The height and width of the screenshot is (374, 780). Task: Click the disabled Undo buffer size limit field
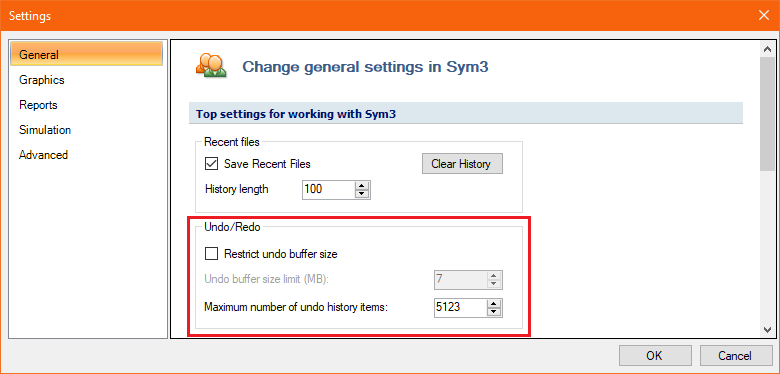[x=460, y=280]
